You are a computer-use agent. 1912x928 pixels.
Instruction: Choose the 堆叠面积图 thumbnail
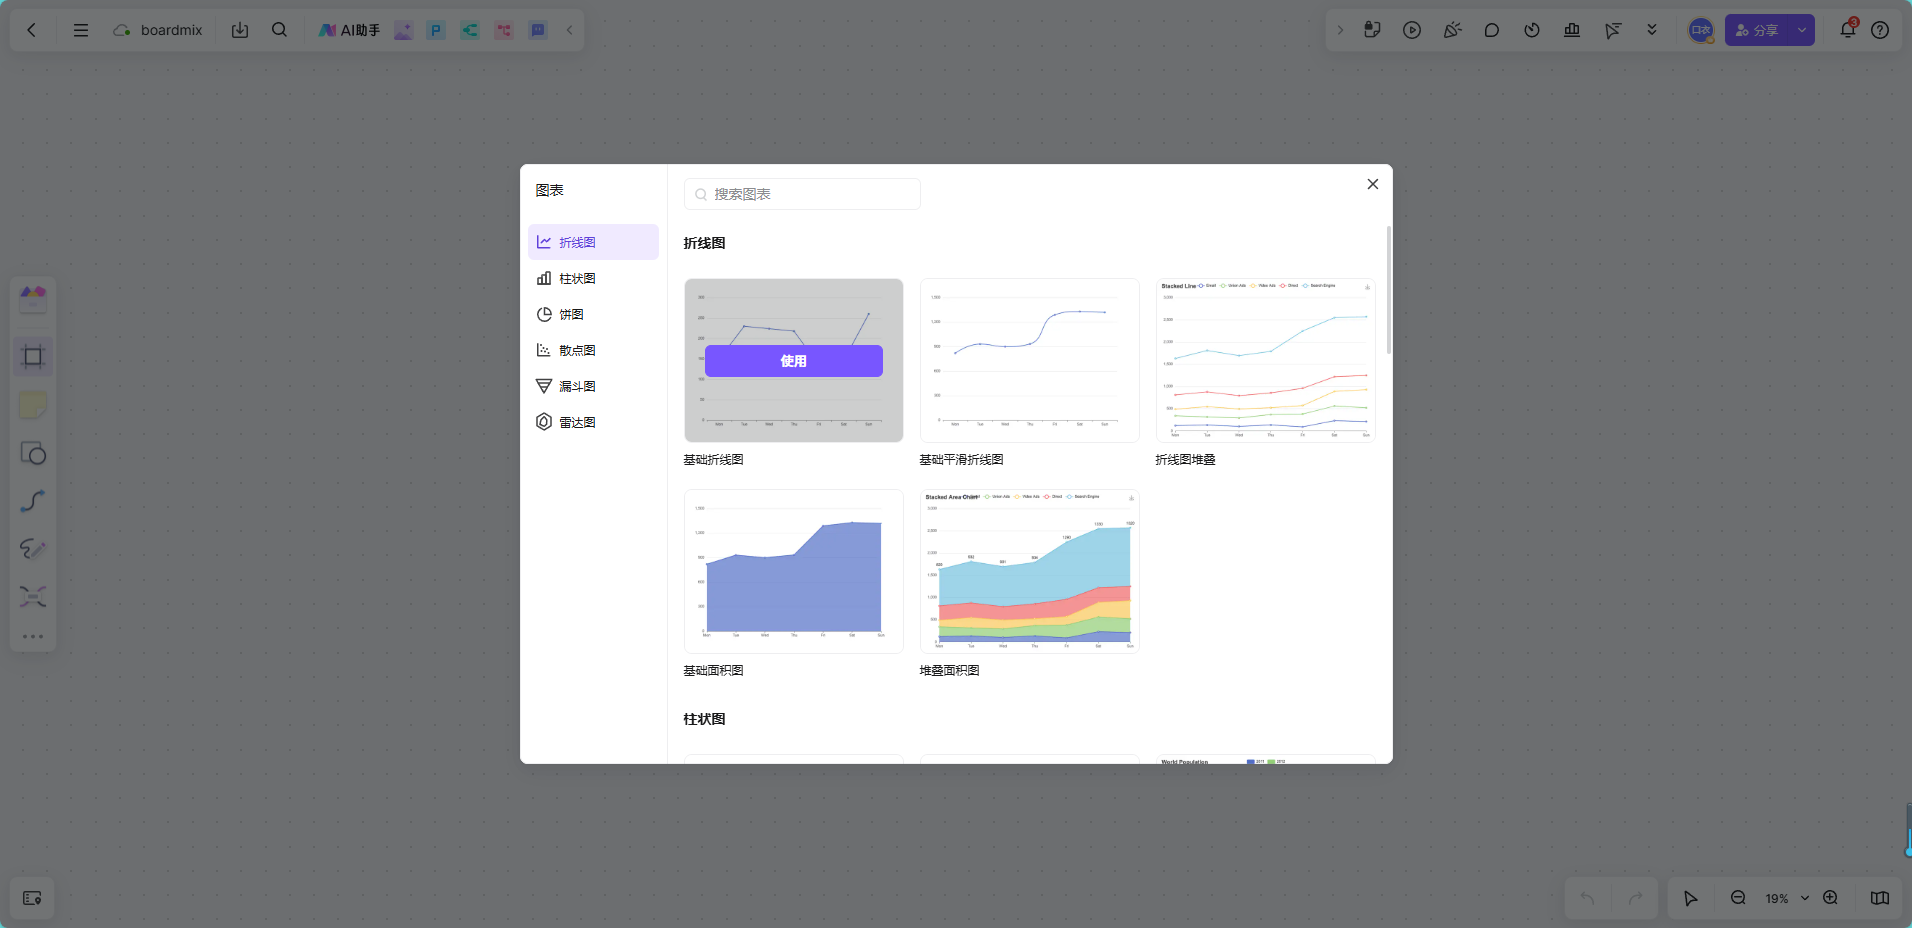tap(1030, 571)
